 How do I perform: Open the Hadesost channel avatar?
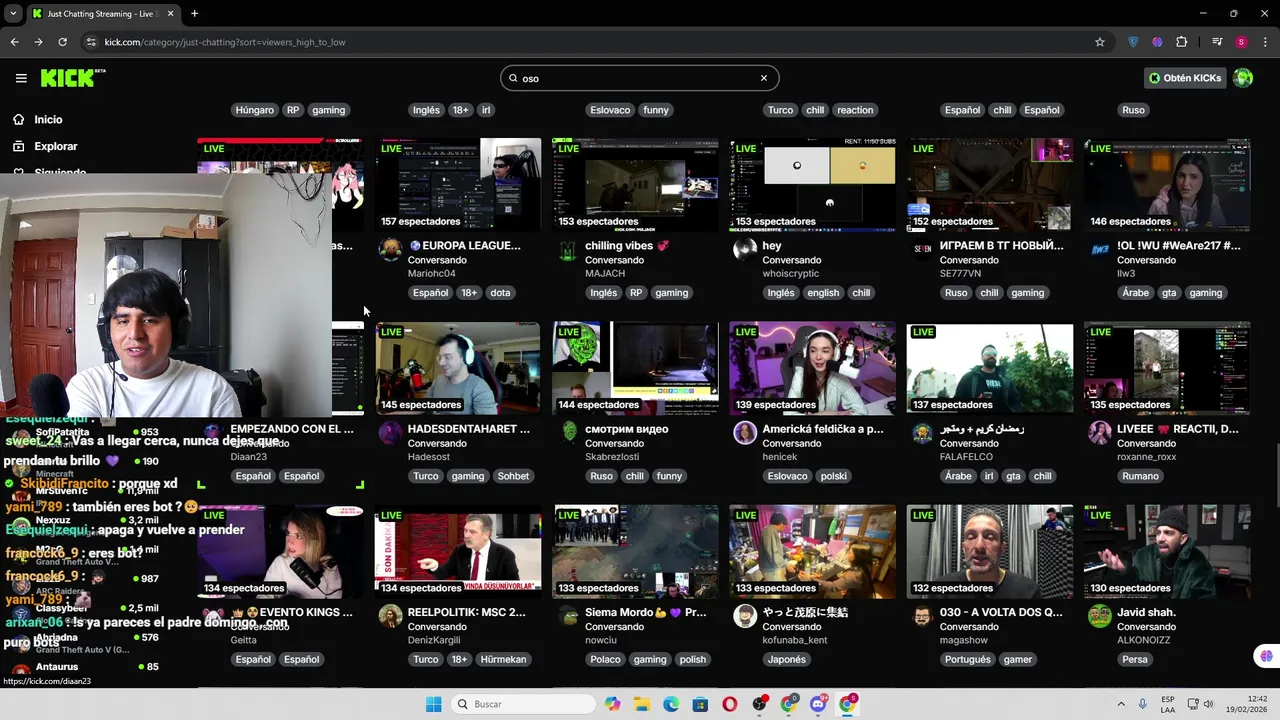pyautogui.click(x=390, y=433)
